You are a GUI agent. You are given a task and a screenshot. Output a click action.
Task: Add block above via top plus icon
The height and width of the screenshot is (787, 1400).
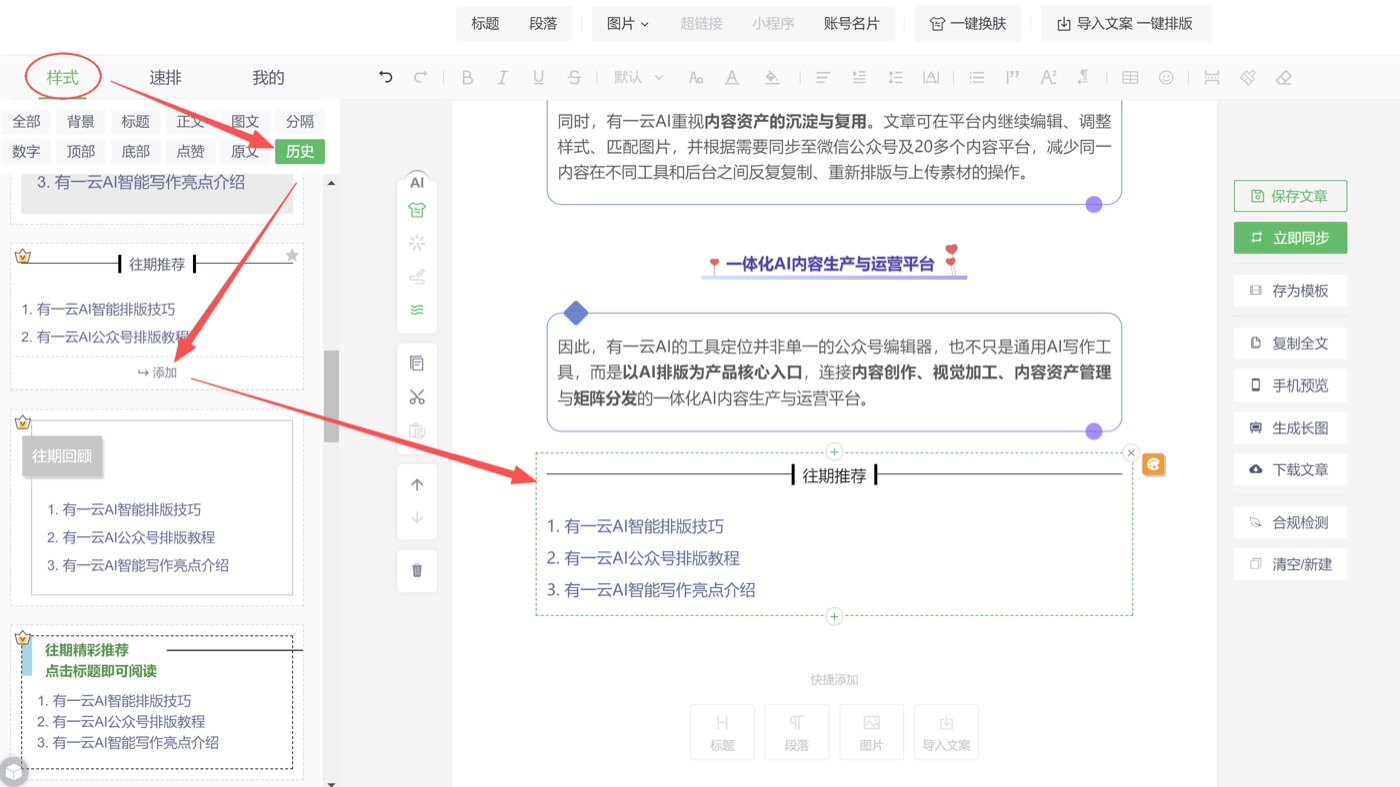click(834, 452)
